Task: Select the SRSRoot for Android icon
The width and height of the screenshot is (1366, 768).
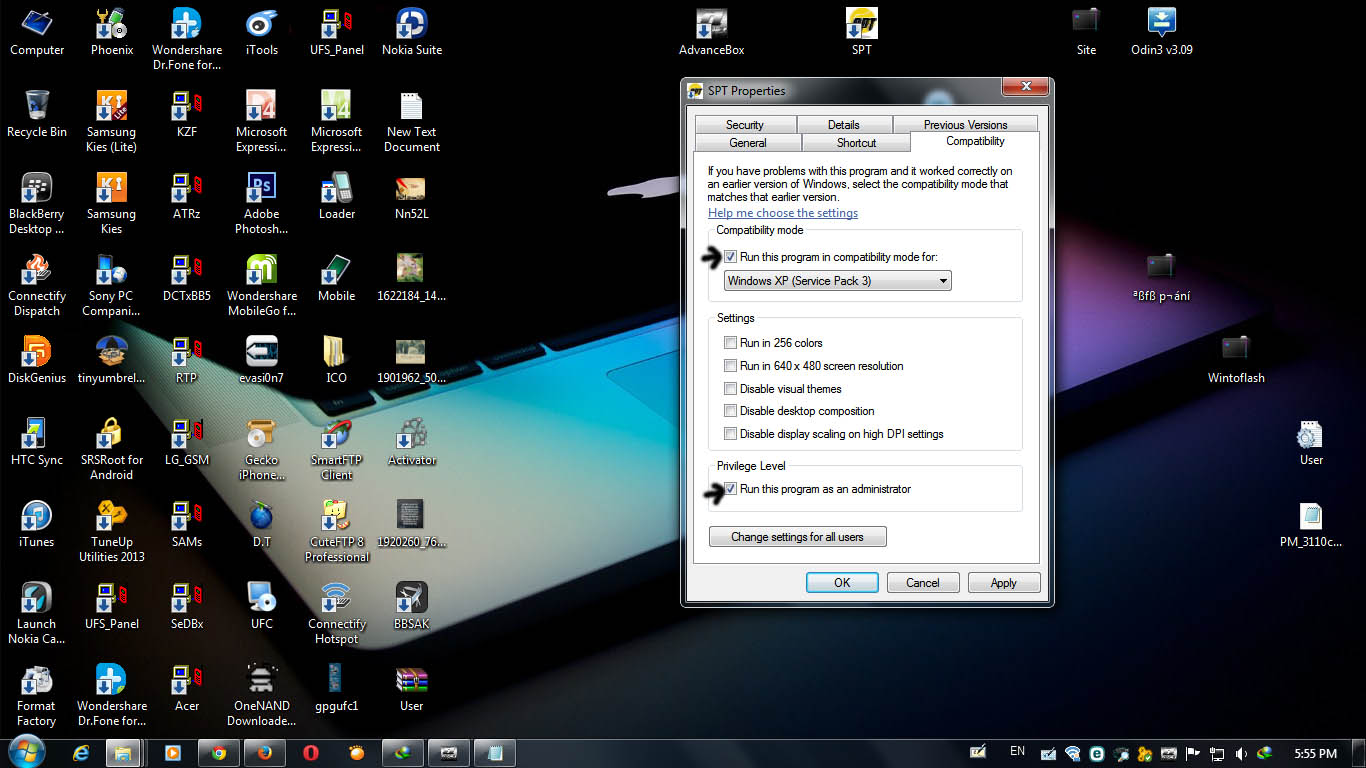Action: click(112, 449)
